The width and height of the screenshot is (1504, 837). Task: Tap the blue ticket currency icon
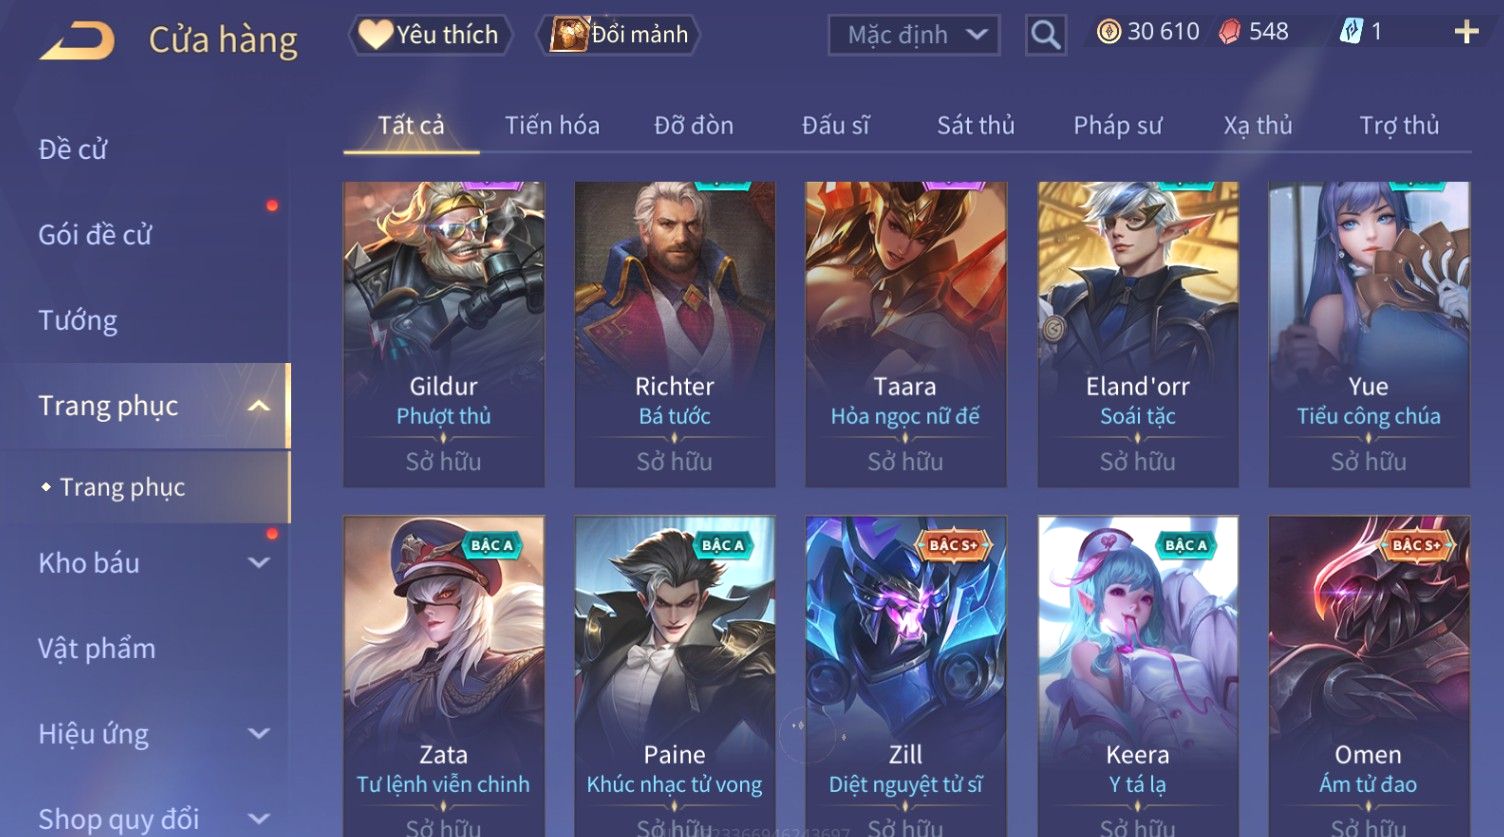[x=1351, y=32]
